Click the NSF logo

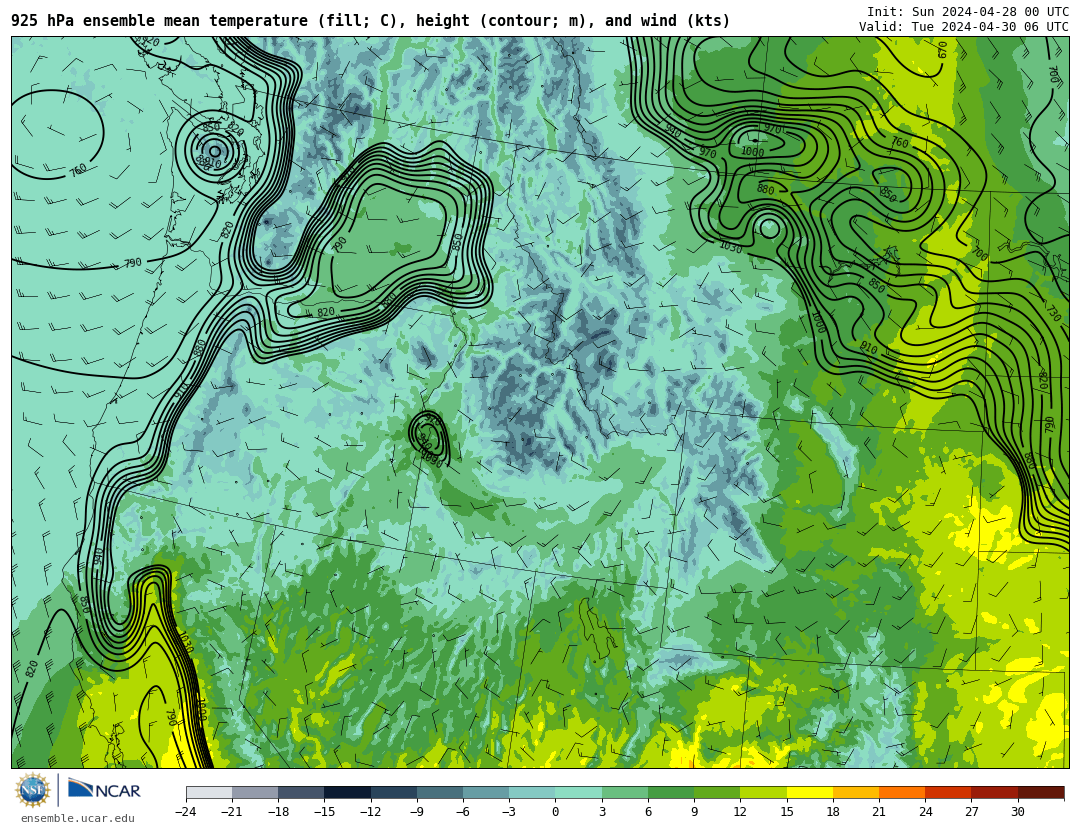click(33, 790)
